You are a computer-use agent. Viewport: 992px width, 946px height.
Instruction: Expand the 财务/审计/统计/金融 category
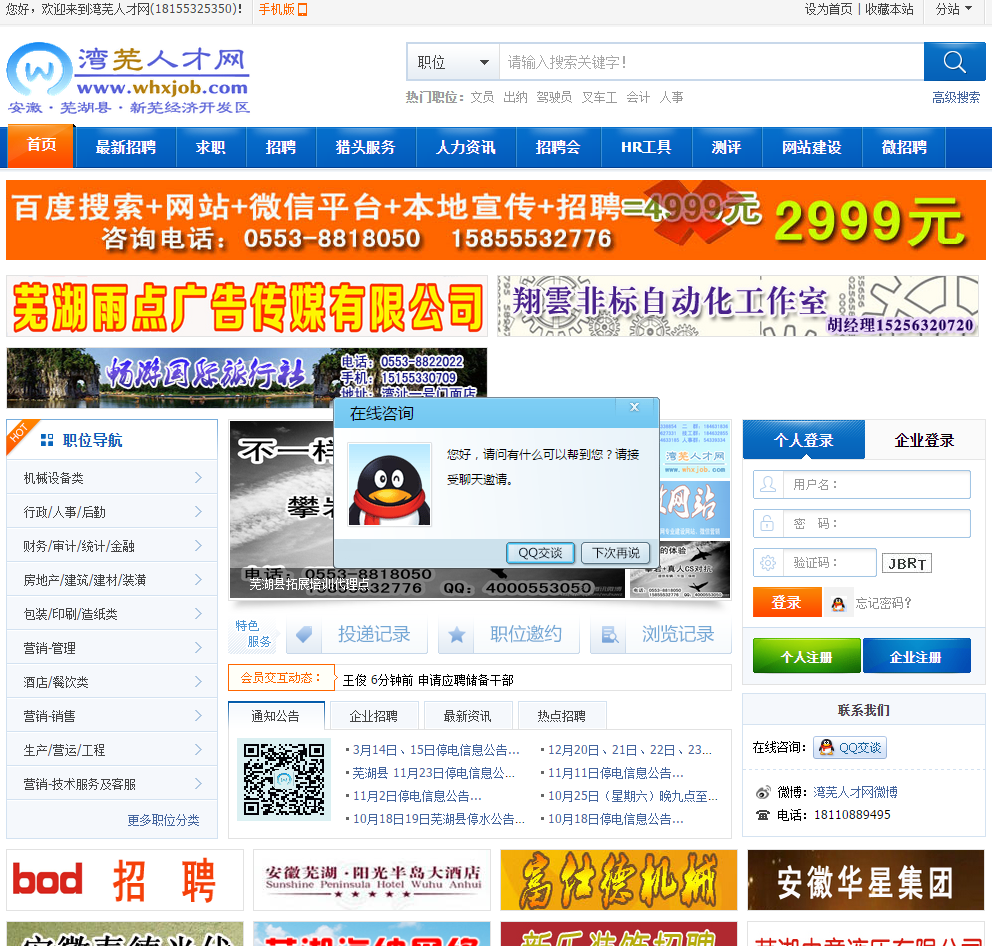click(112, 546)
